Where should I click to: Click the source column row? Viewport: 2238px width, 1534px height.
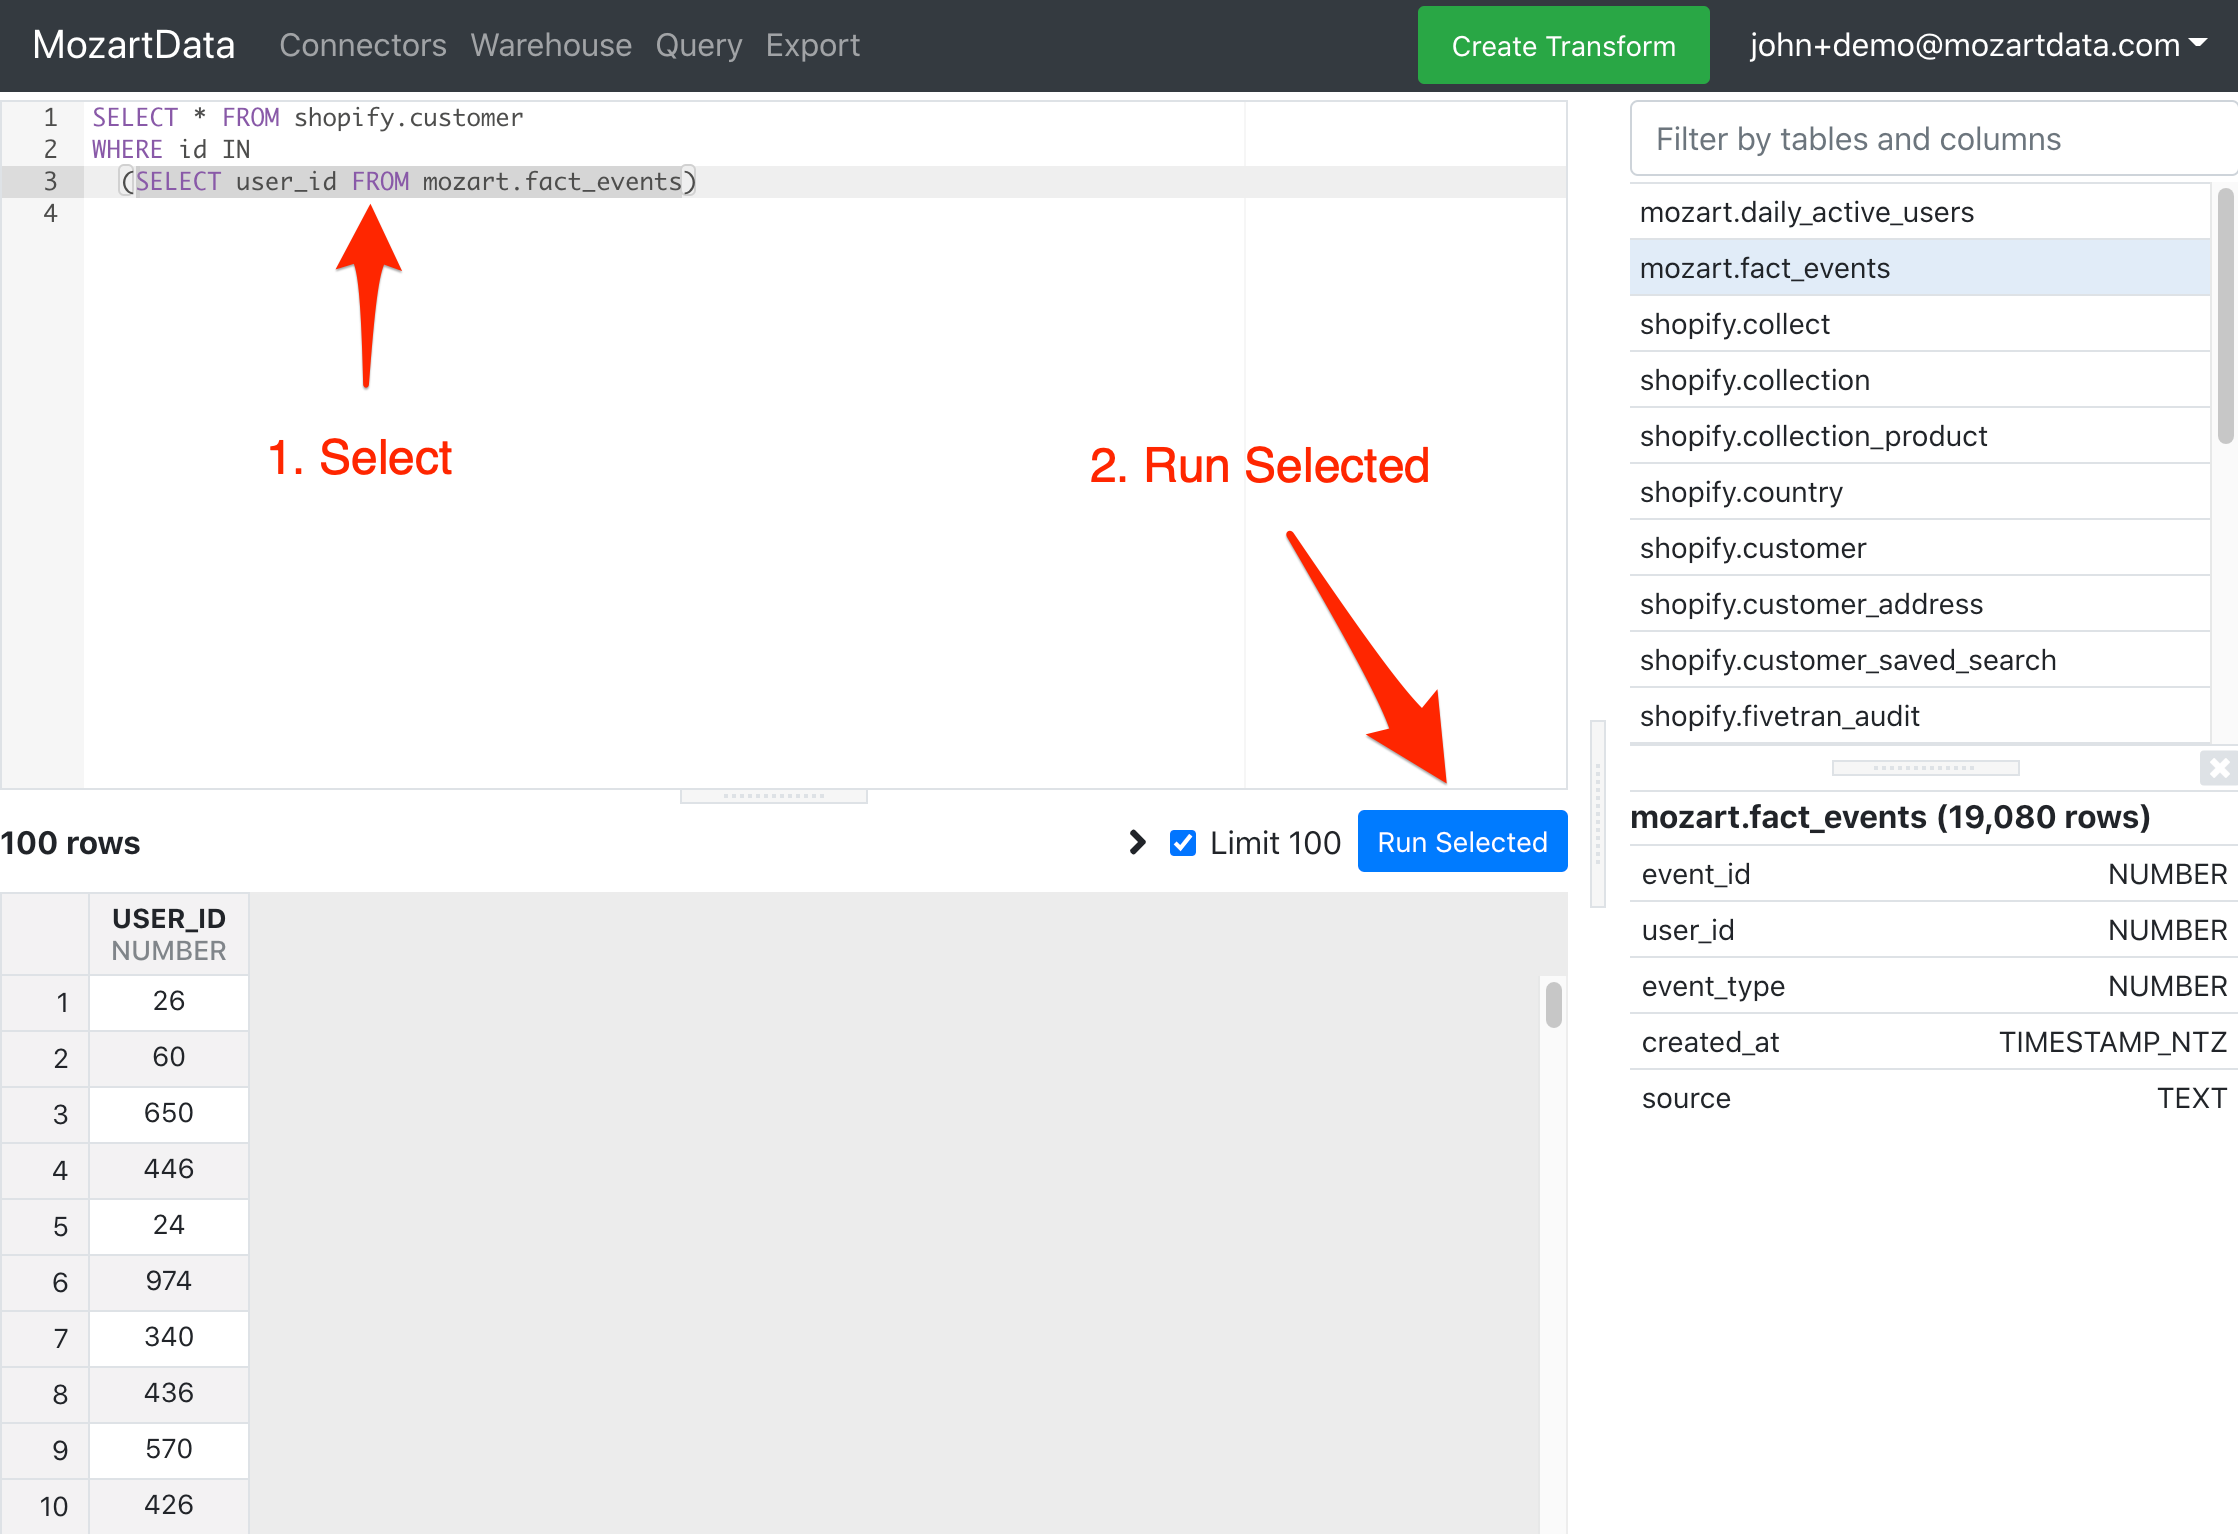[x=1934, y=1098]
